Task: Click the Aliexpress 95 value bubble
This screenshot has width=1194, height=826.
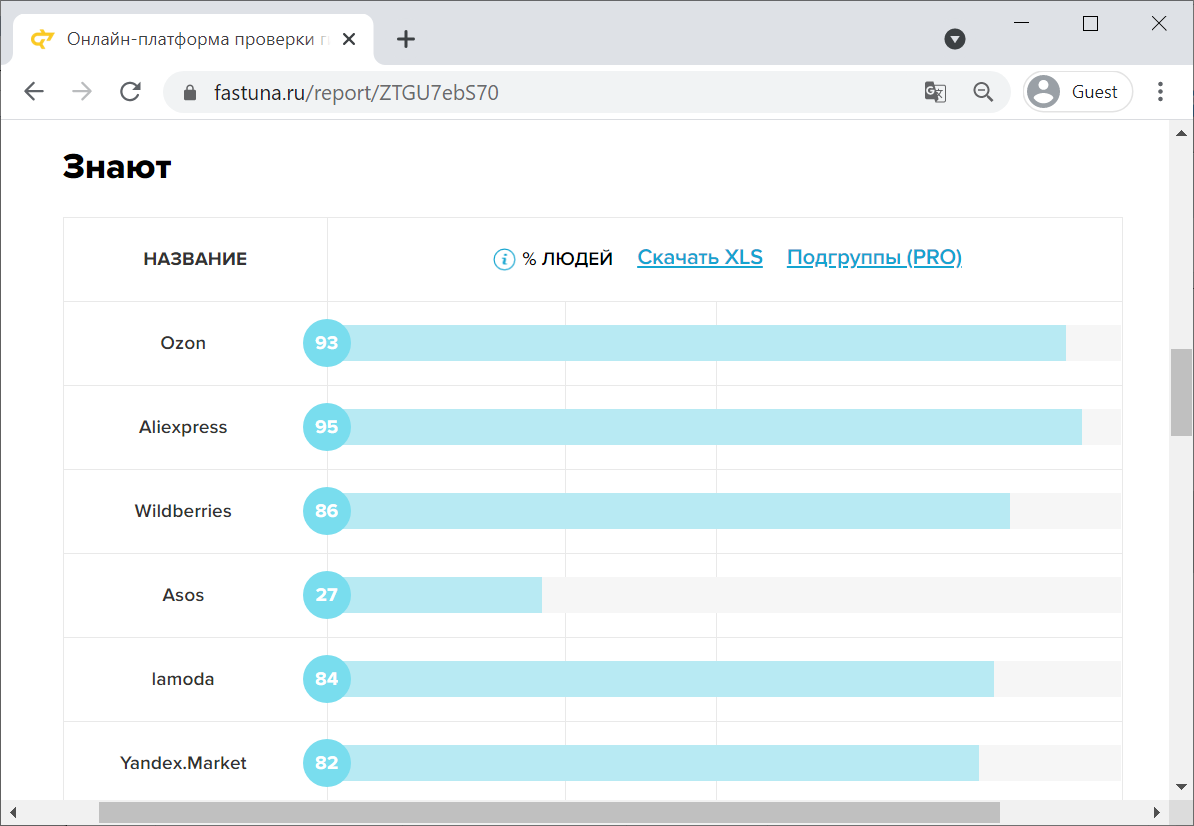Action: pyautogui.click(x=327, y=427)
